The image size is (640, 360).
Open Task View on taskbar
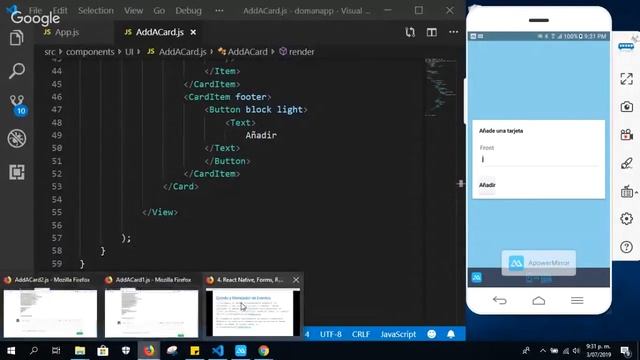tap(56, 351)
